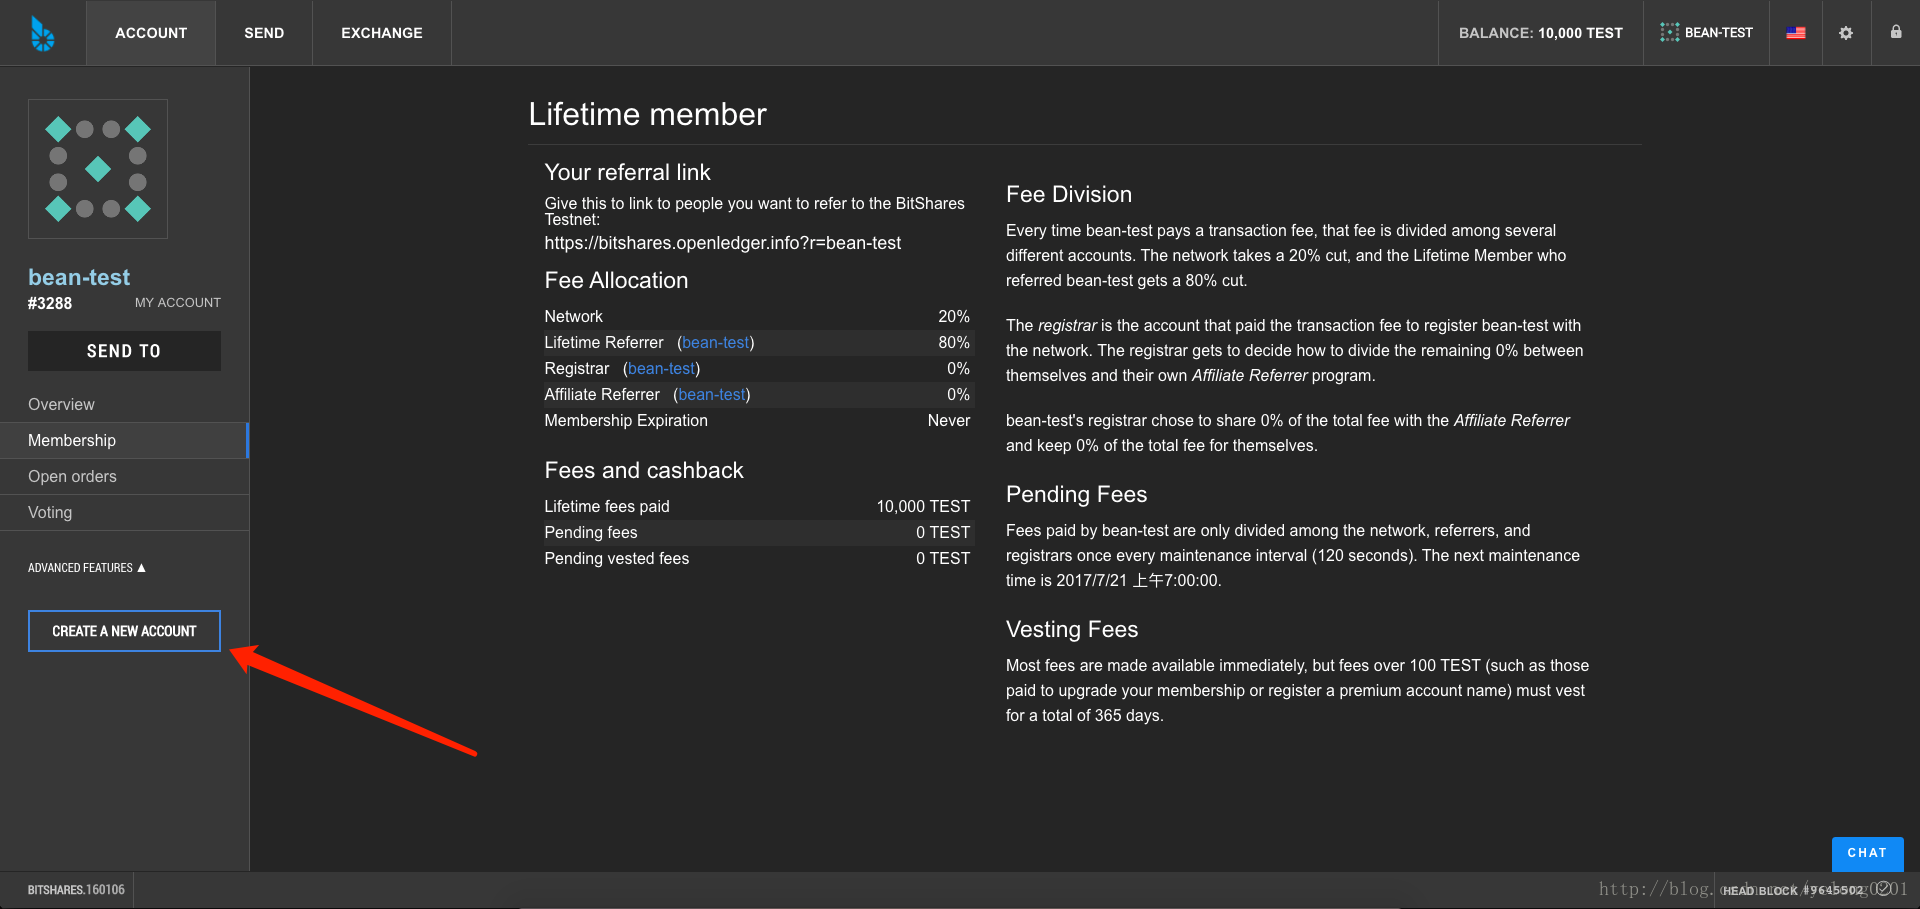
Task: Open the SEND menu tab
Action: coord(264,33)
